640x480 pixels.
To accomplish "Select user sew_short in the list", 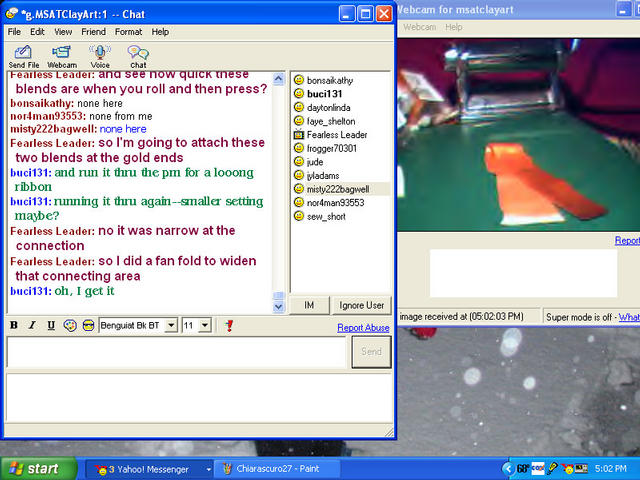I will coord(326,216).
